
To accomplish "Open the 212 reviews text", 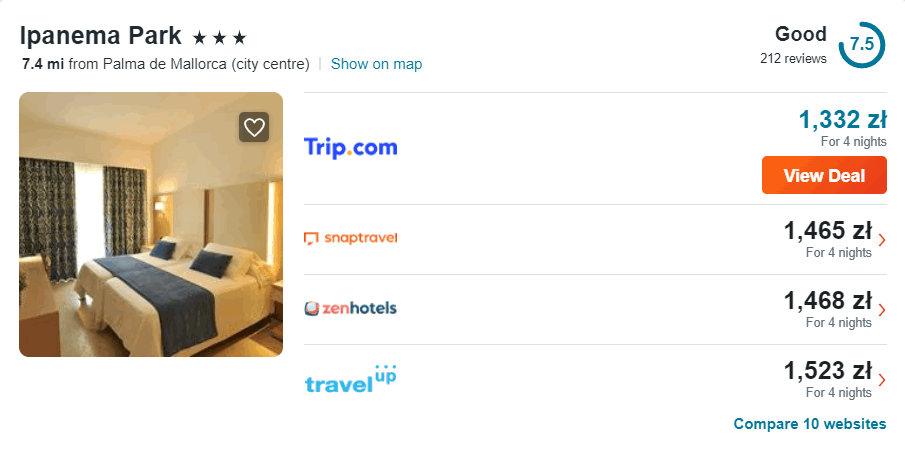I will point(793,58).
